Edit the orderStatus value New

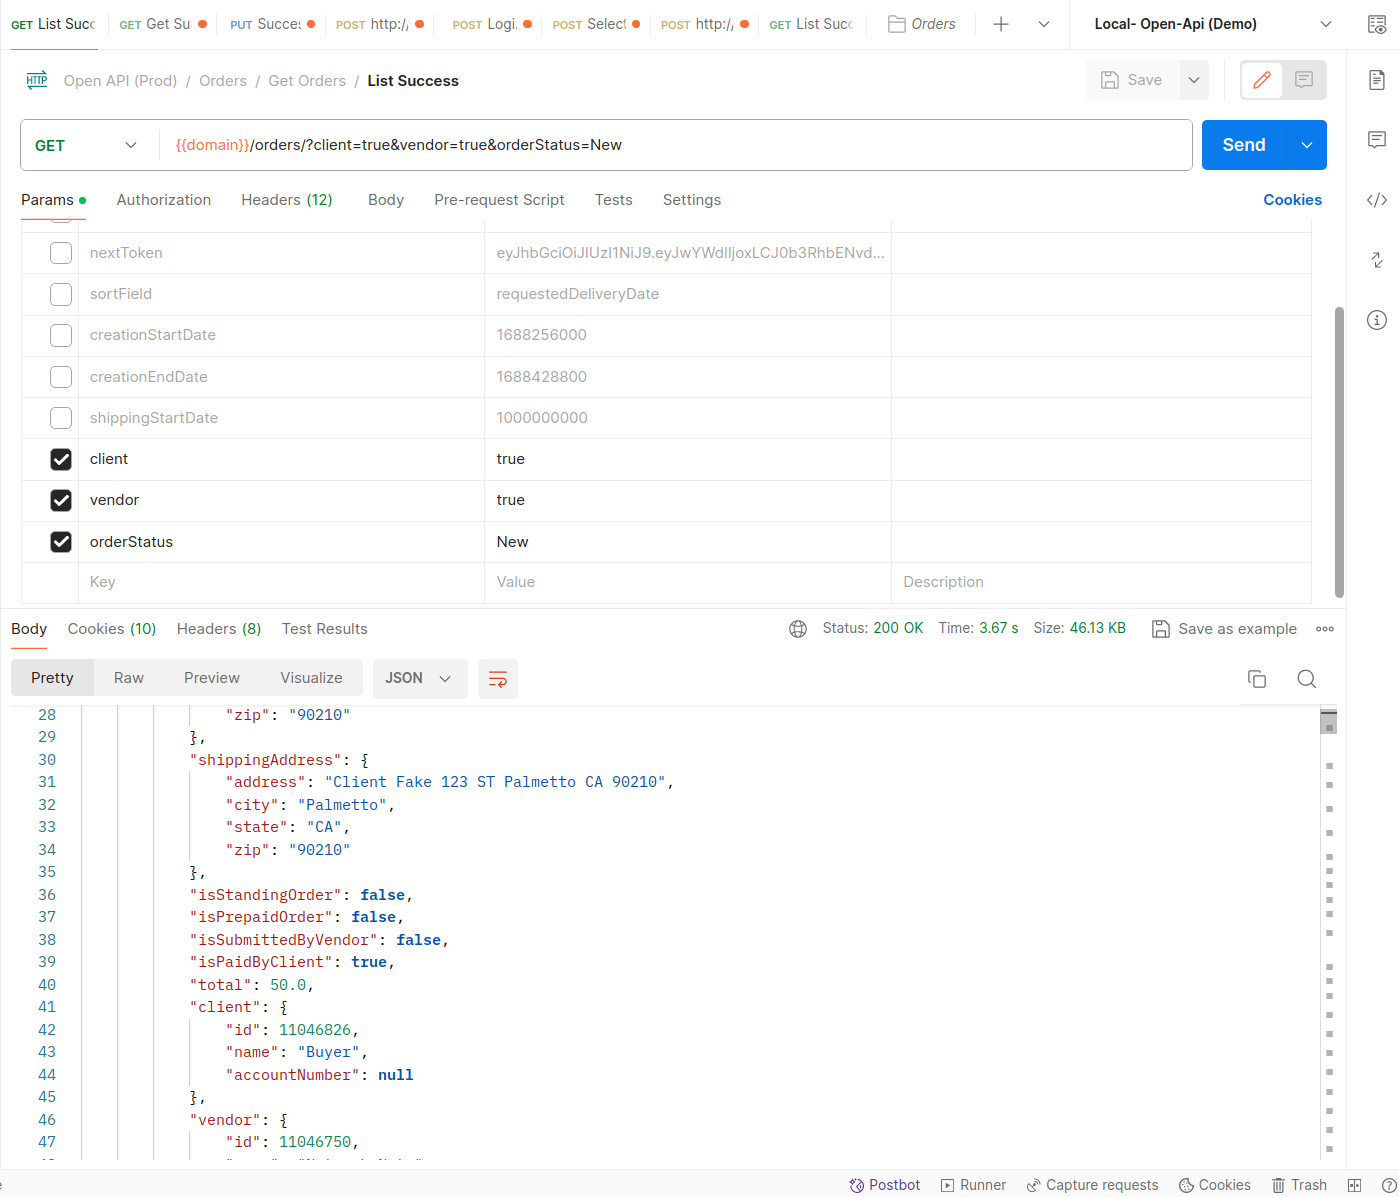(x=687, y=542)
